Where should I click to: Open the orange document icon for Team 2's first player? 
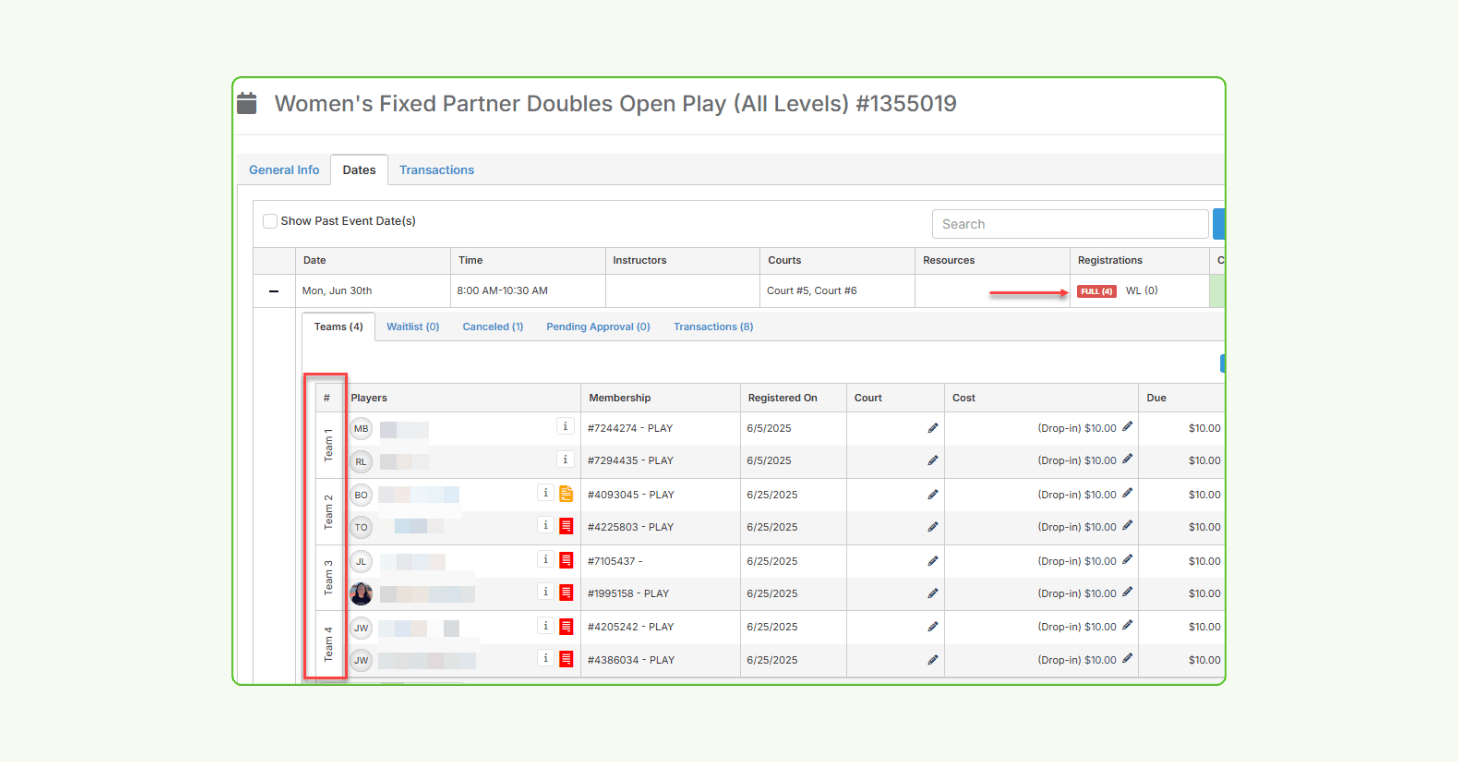point(565,492)
